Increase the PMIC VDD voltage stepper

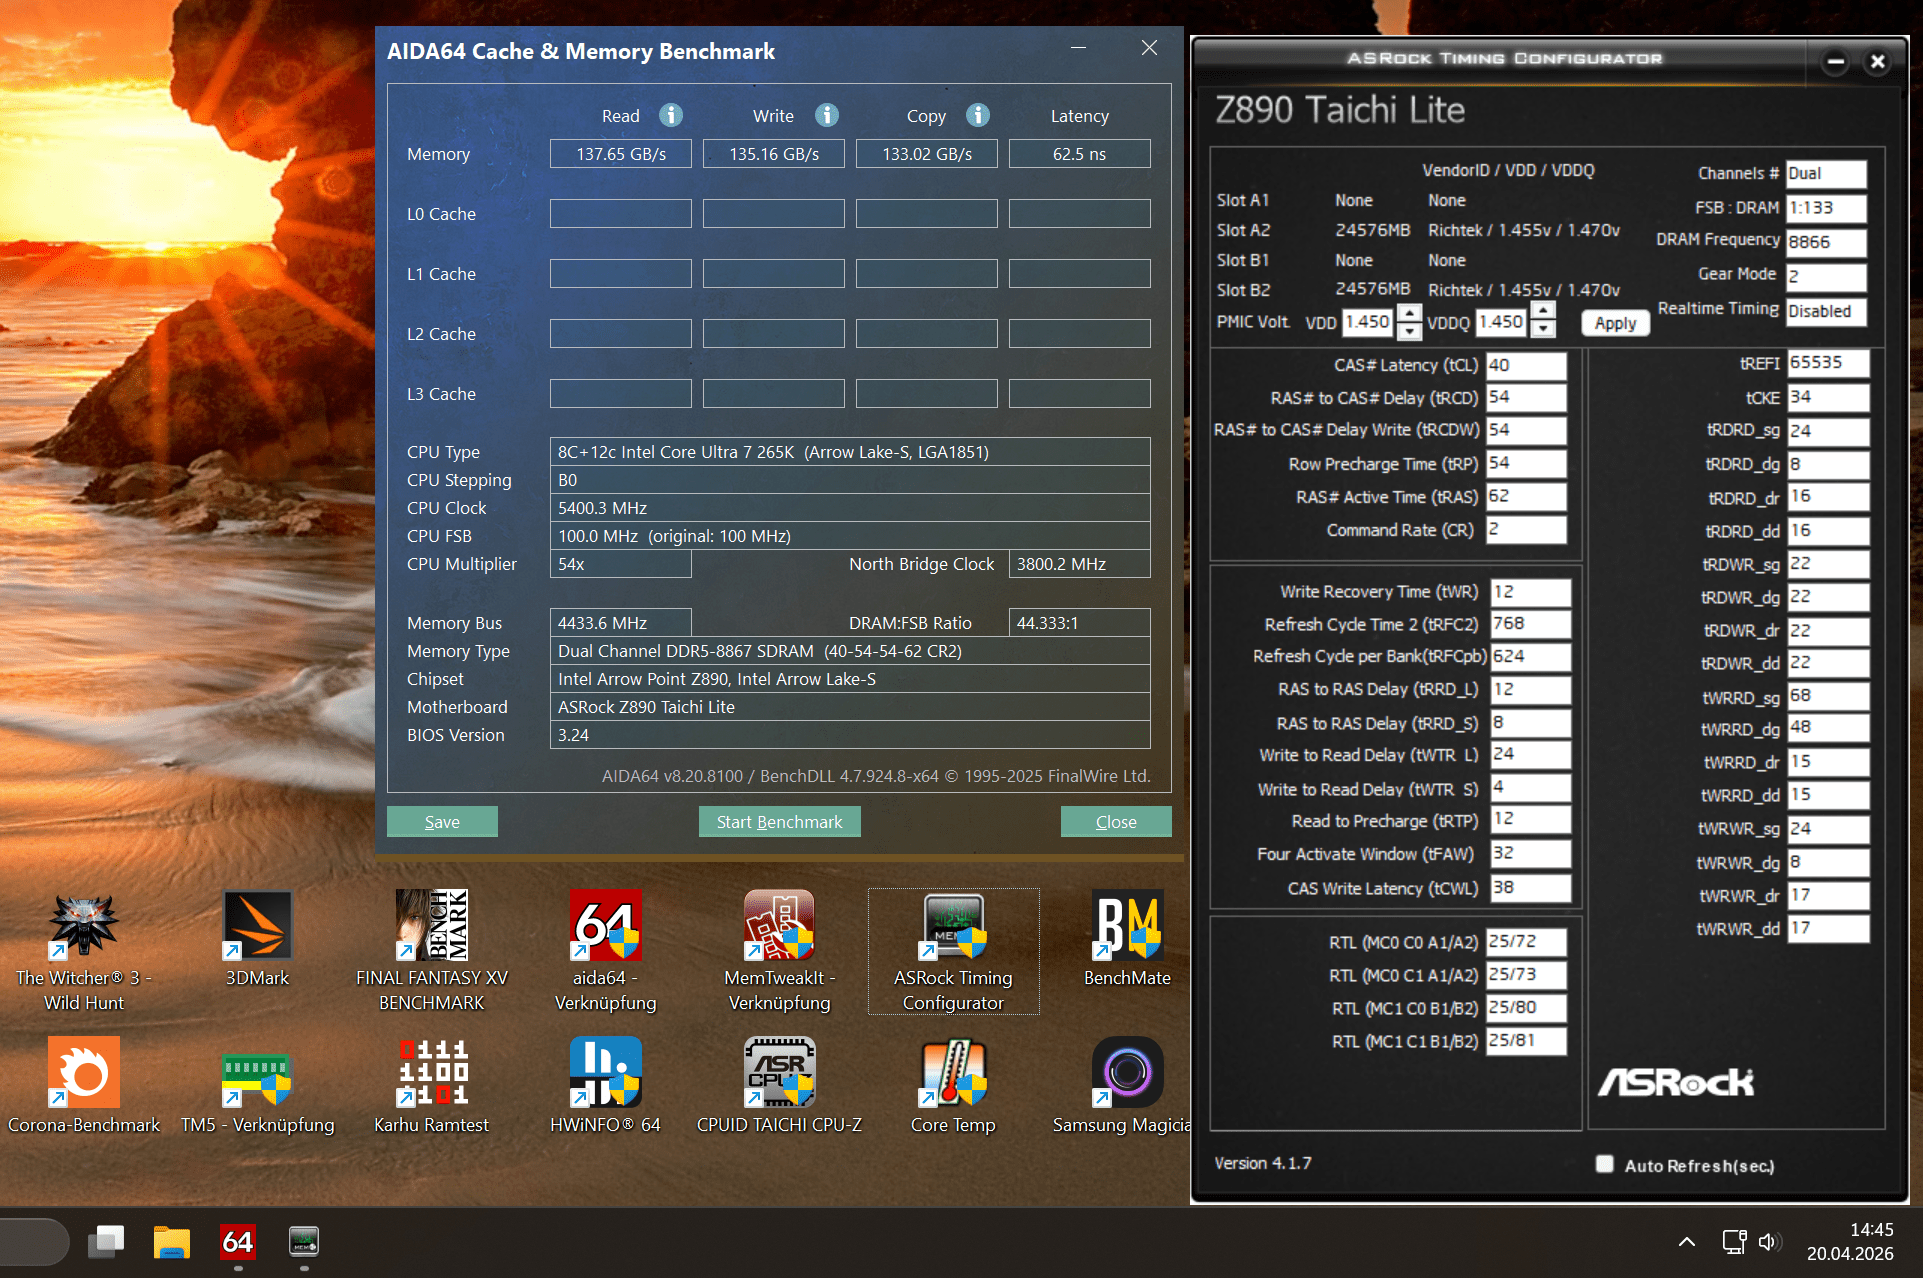click(1409, 314)
